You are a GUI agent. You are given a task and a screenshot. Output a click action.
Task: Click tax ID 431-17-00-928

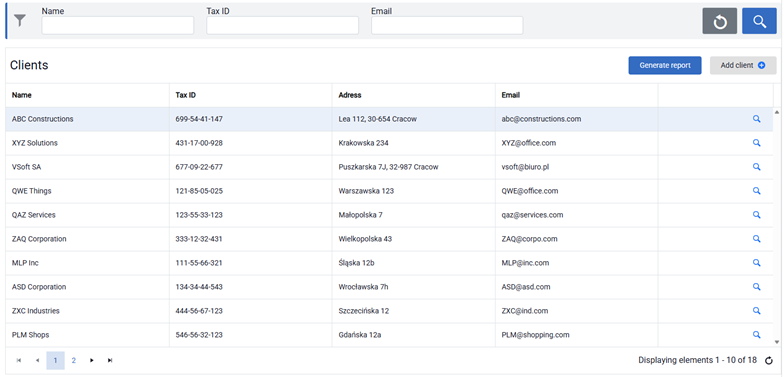(x=199, y=143)
